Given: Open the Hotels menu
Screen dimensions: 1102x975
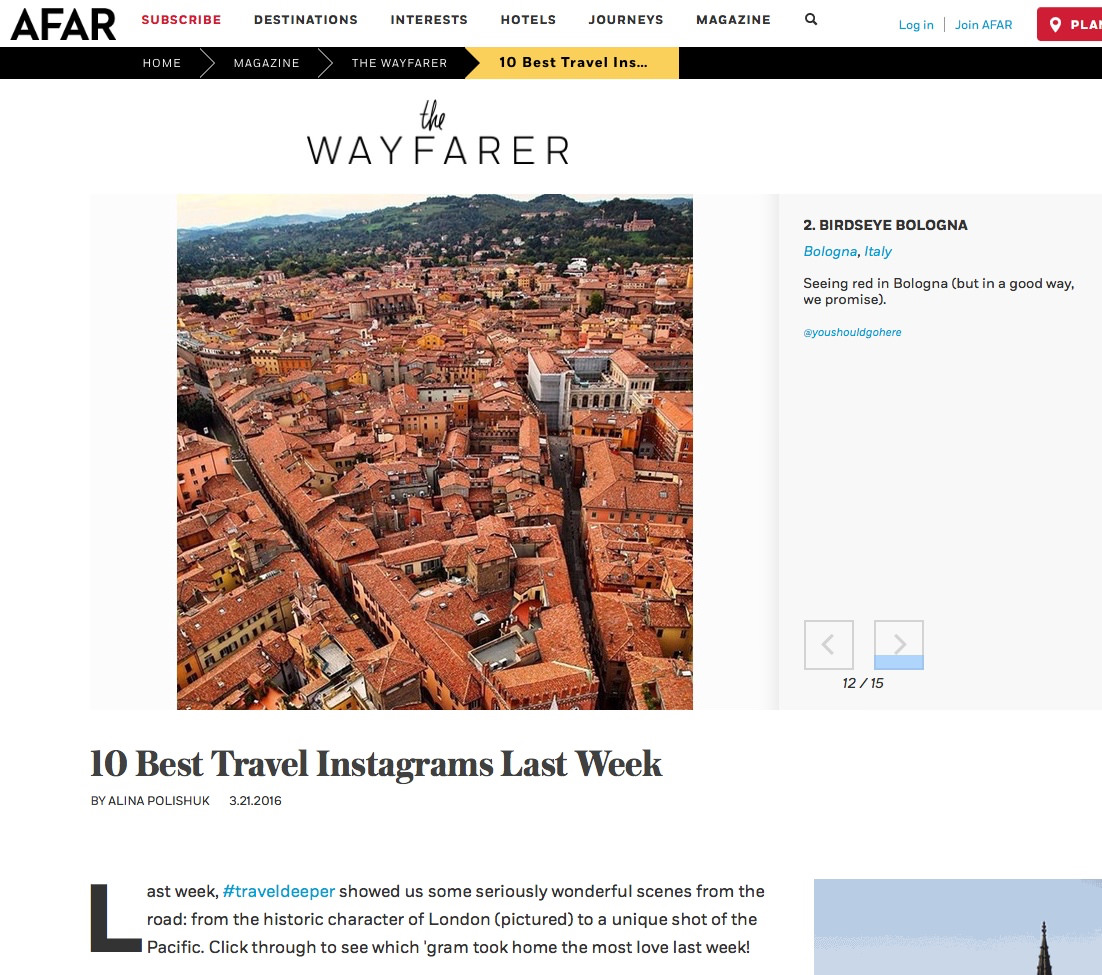Looking at the screenshot, I should [x=528, y=20].
